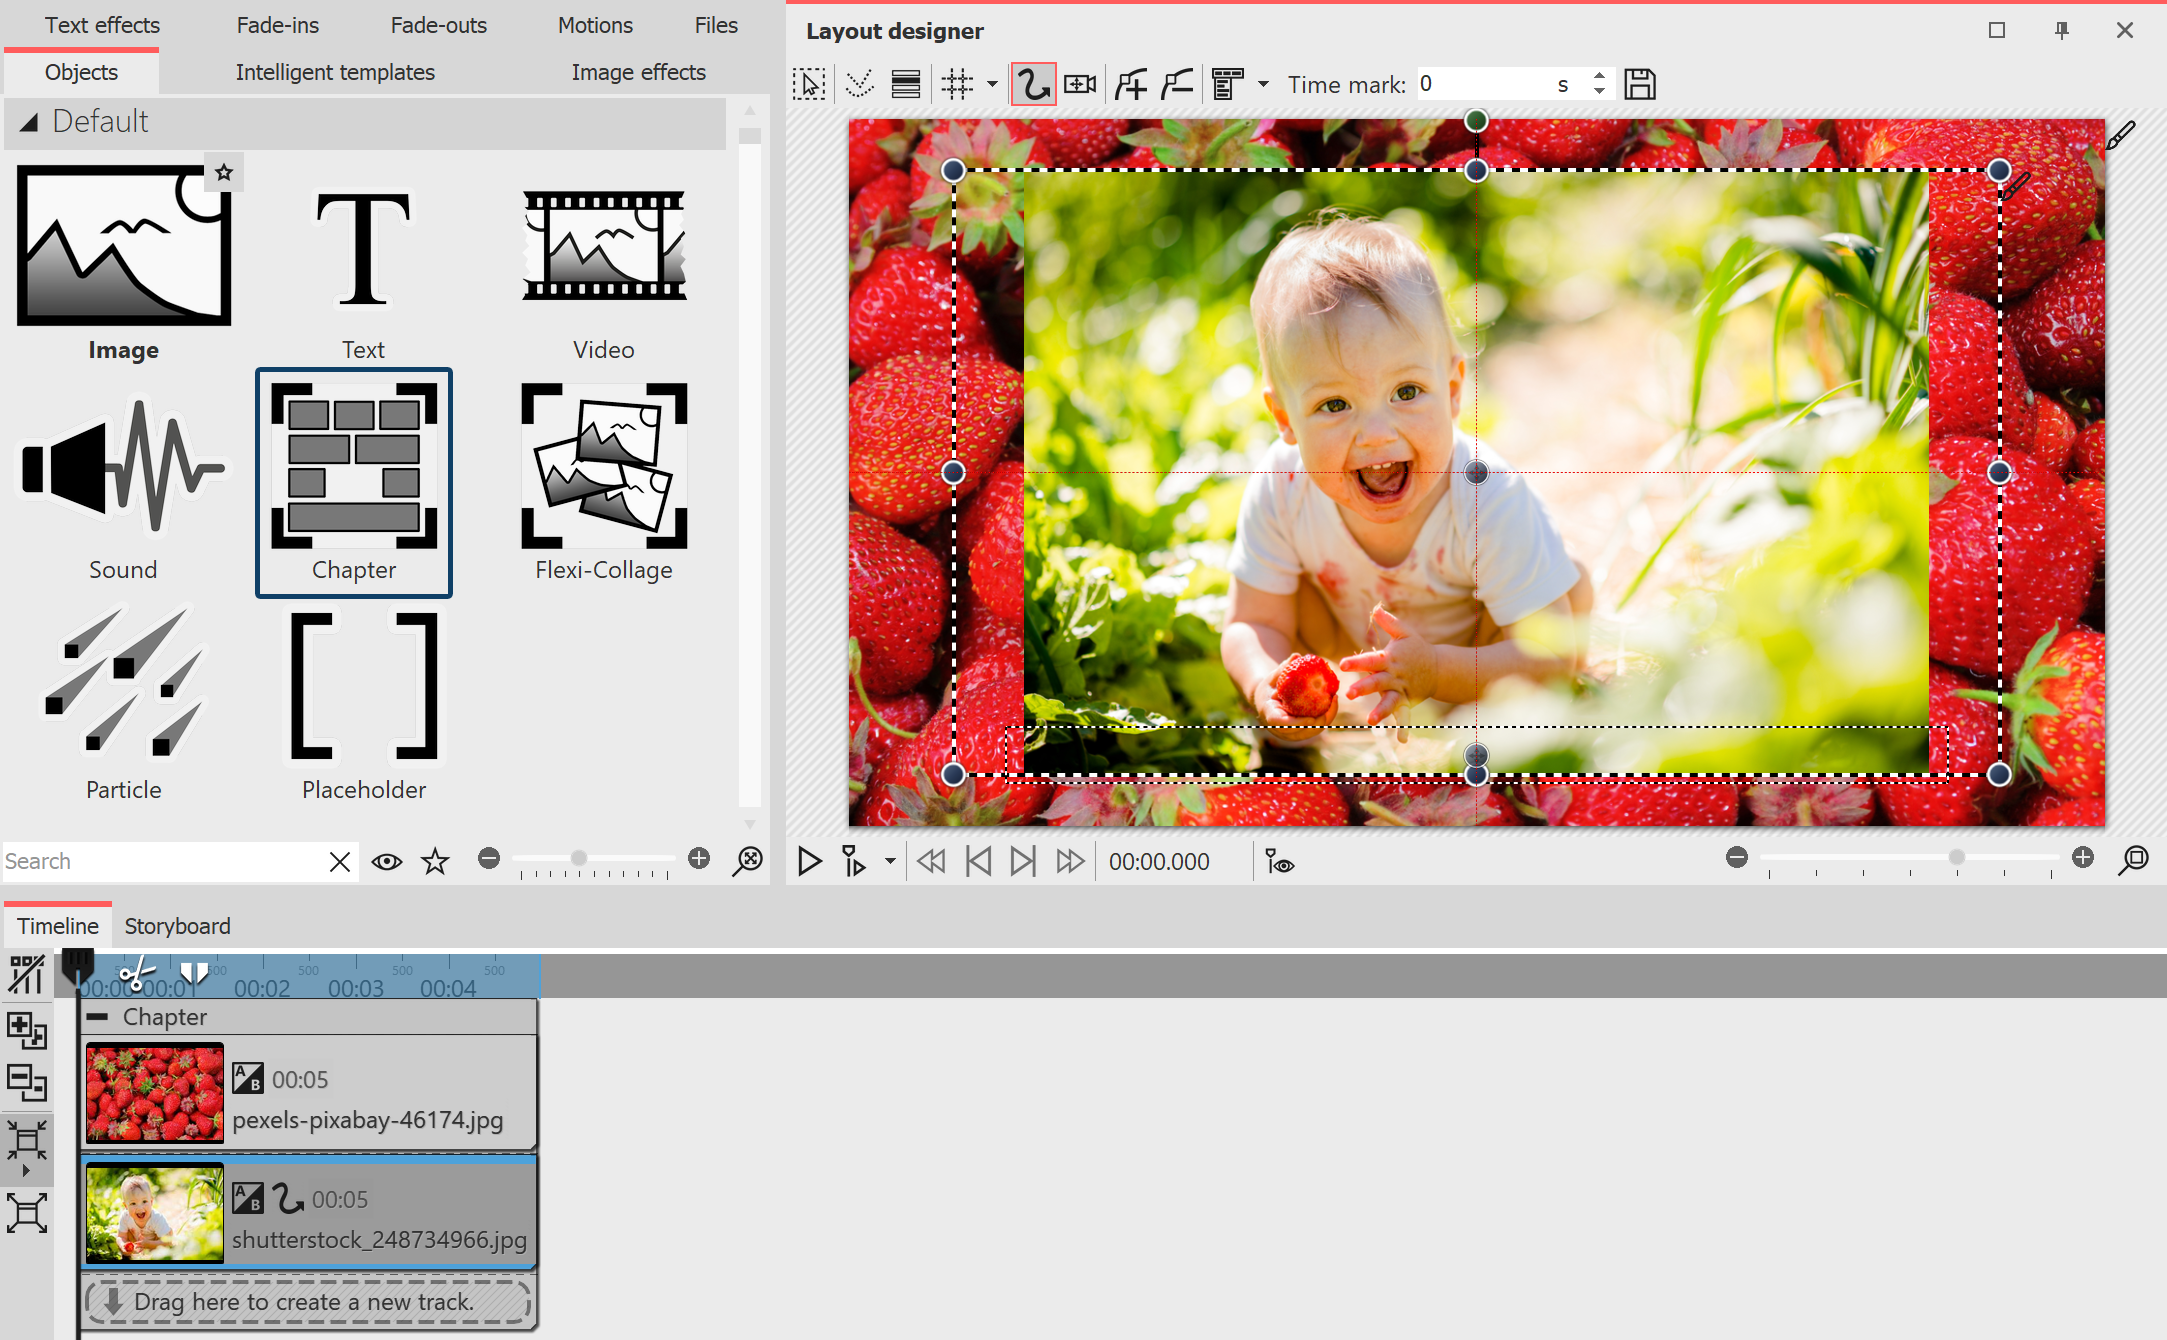This screenshot has height=1340, width=2167.
Task: Open the playback mode dropdown arrow
Action: point(889,861)
